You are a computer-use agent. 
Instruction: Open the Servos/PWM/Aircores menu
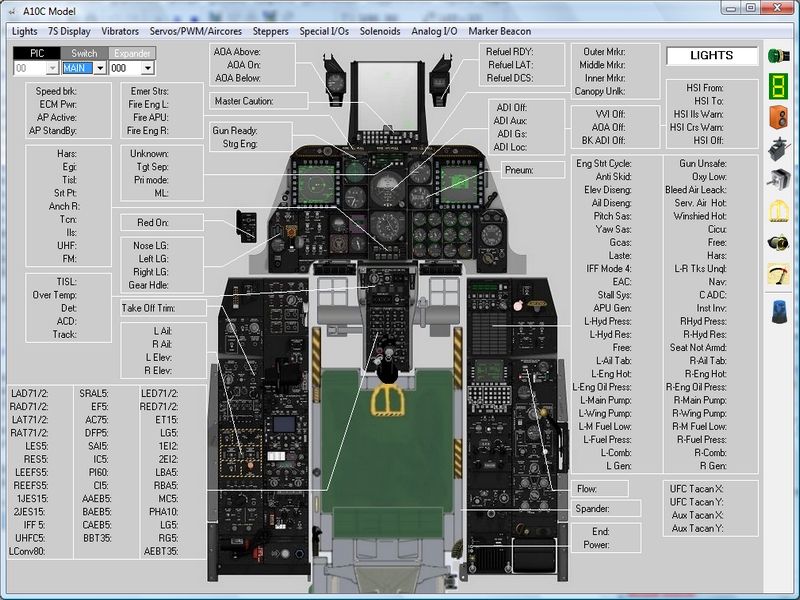coord(196,31)
